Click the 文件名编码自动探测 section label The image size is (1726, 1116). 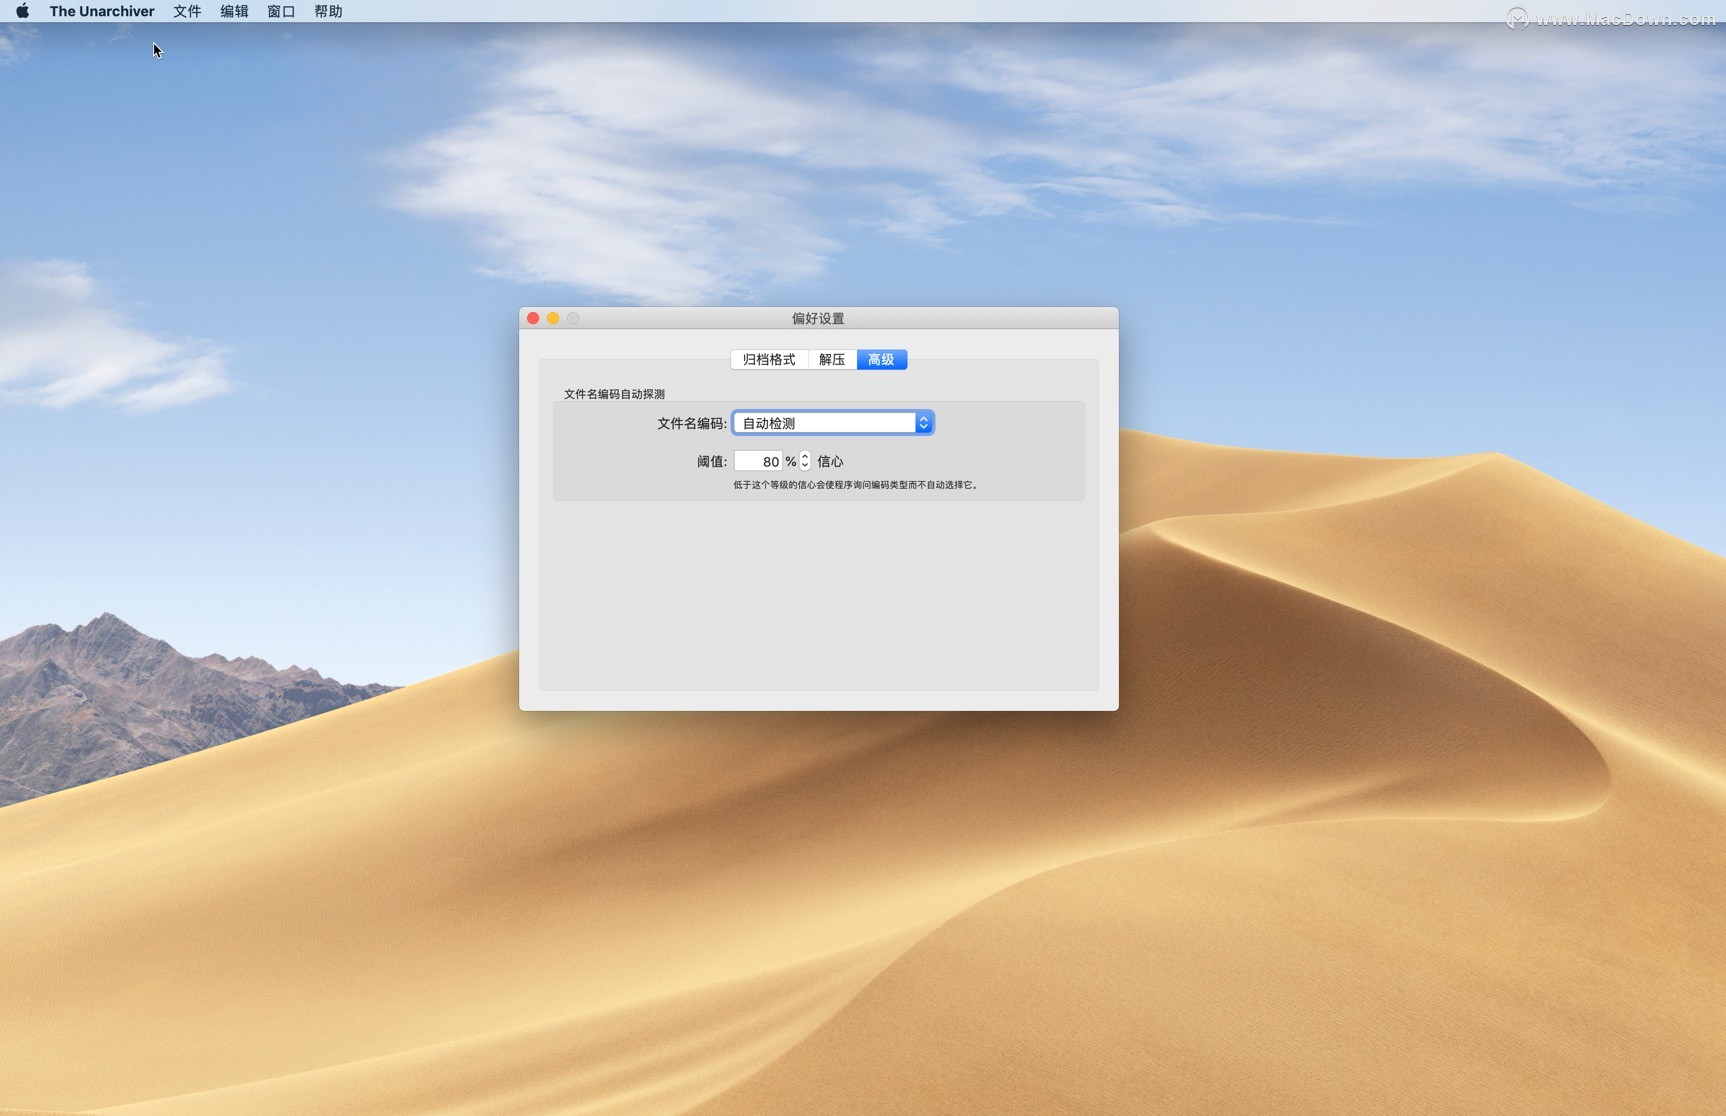(614, 394)
